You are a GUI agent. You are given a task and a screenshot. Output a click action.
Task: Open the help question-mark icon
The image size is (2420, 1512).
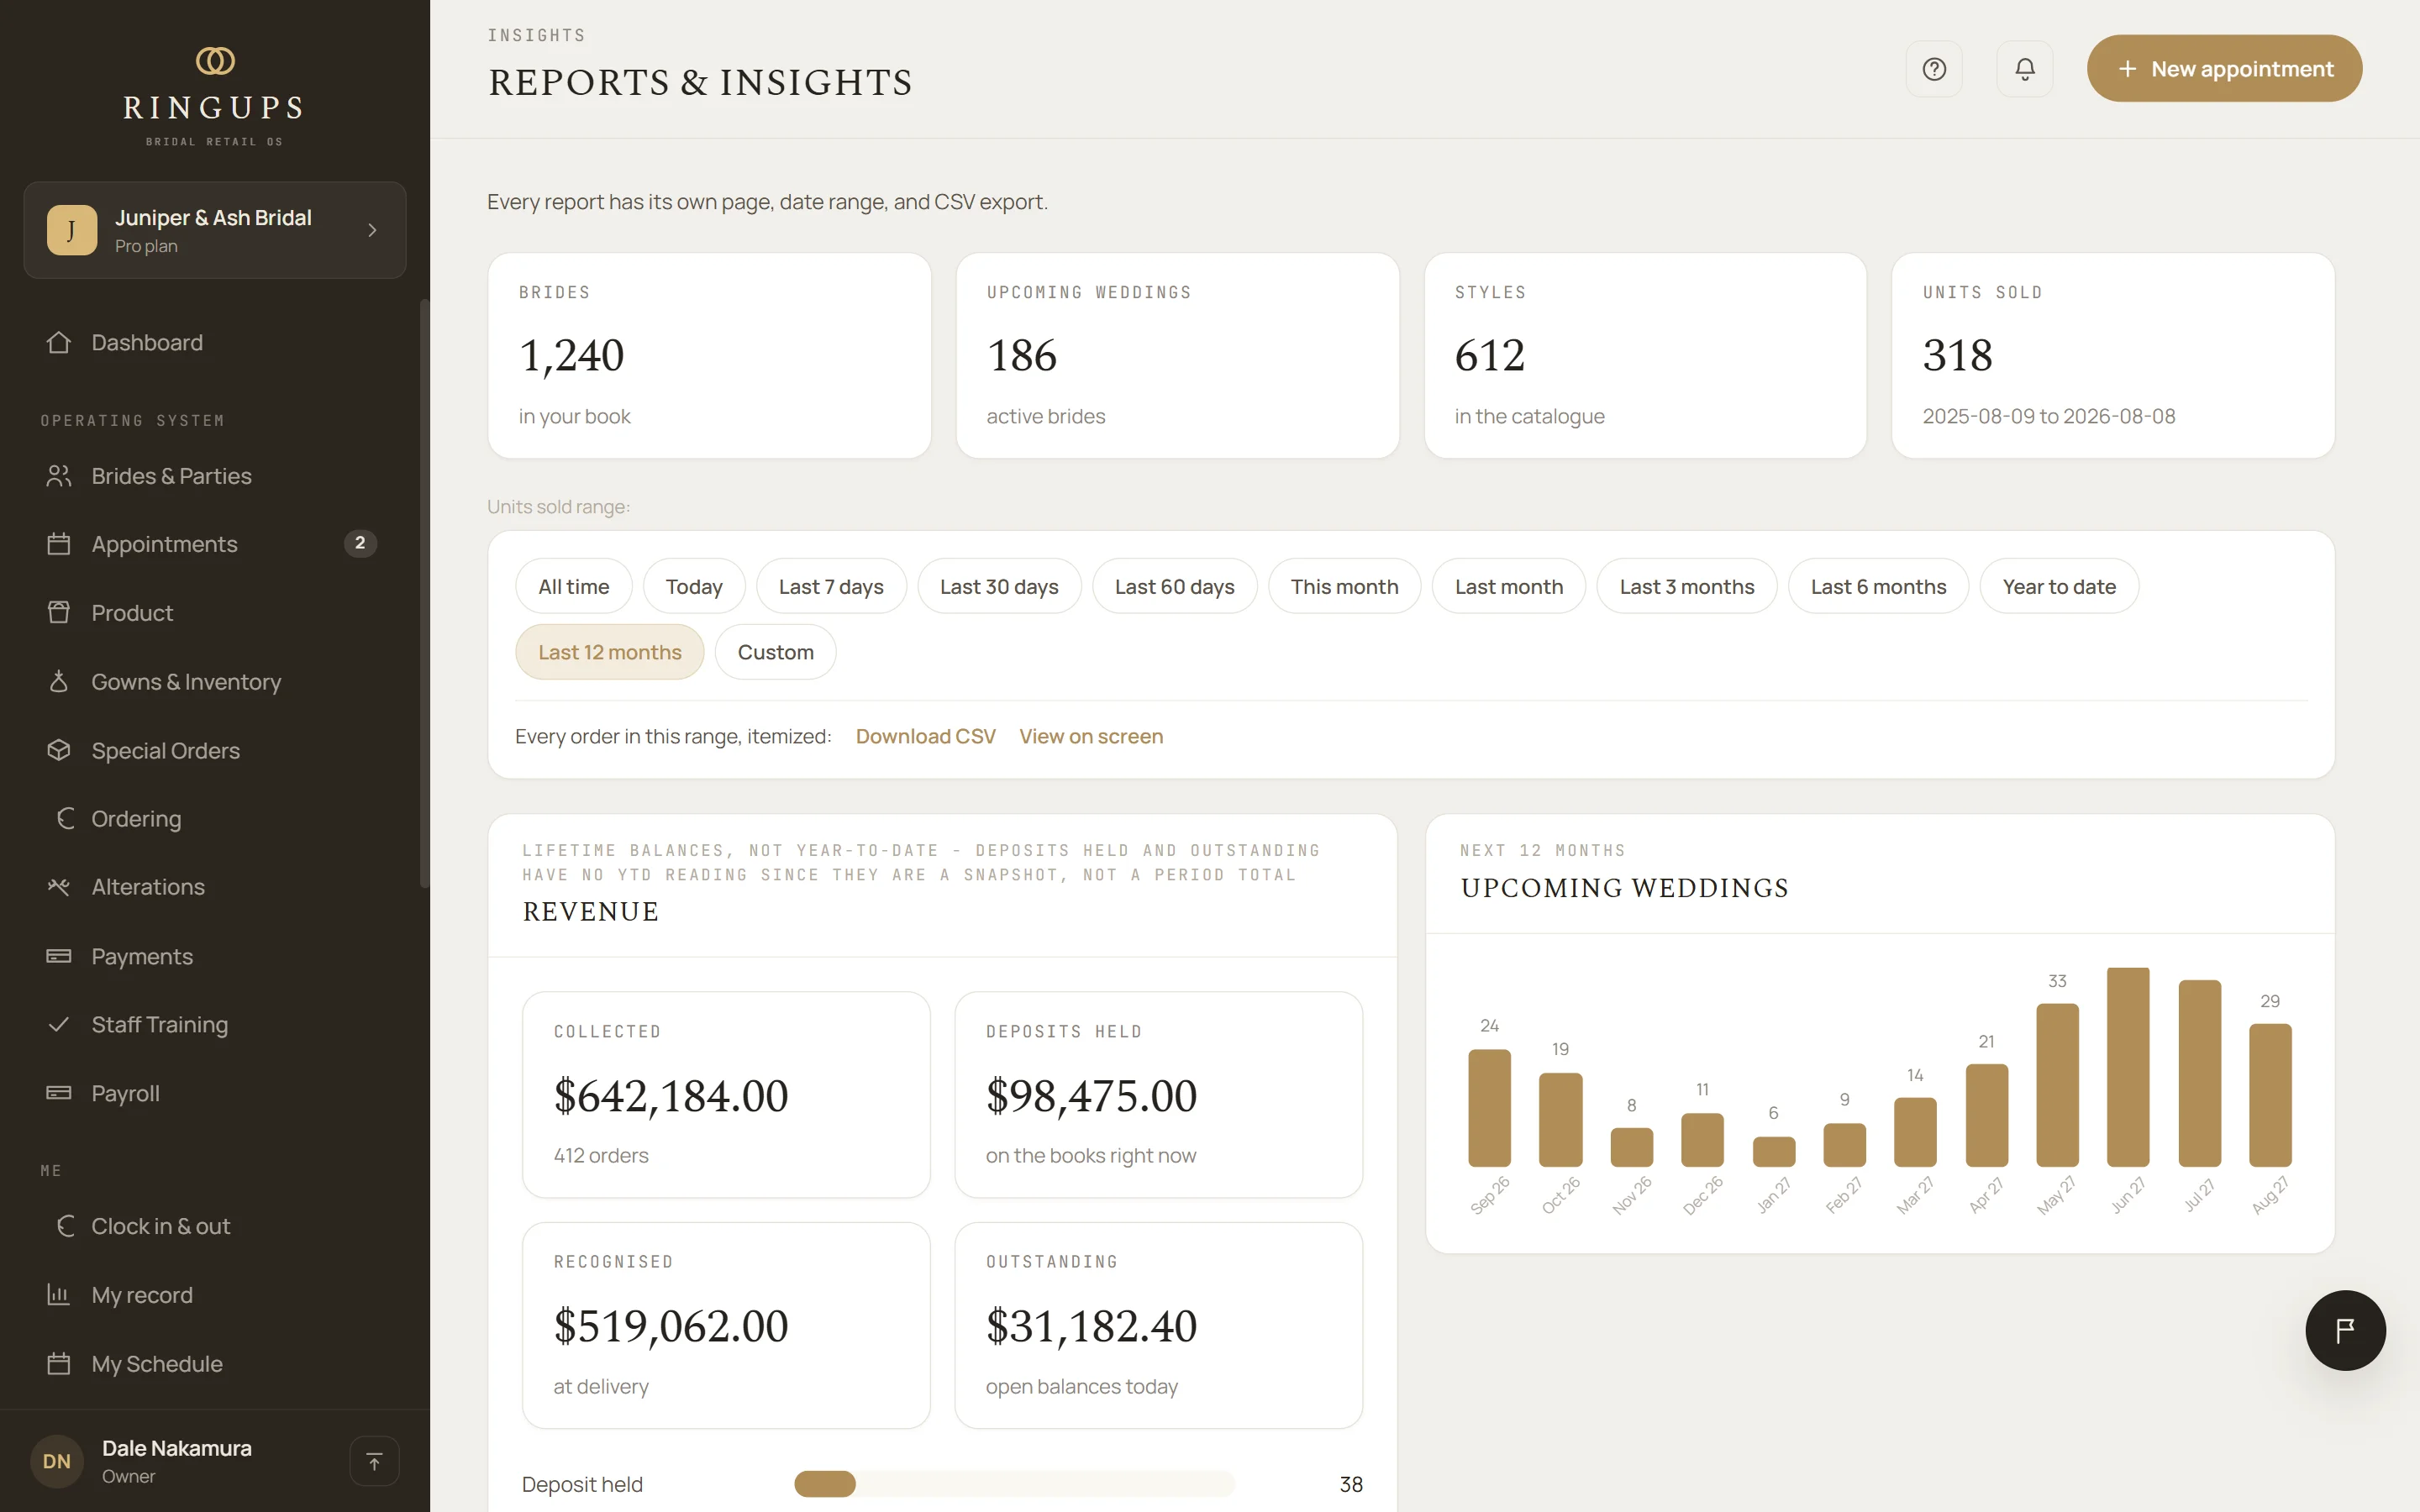(1934, 69)
